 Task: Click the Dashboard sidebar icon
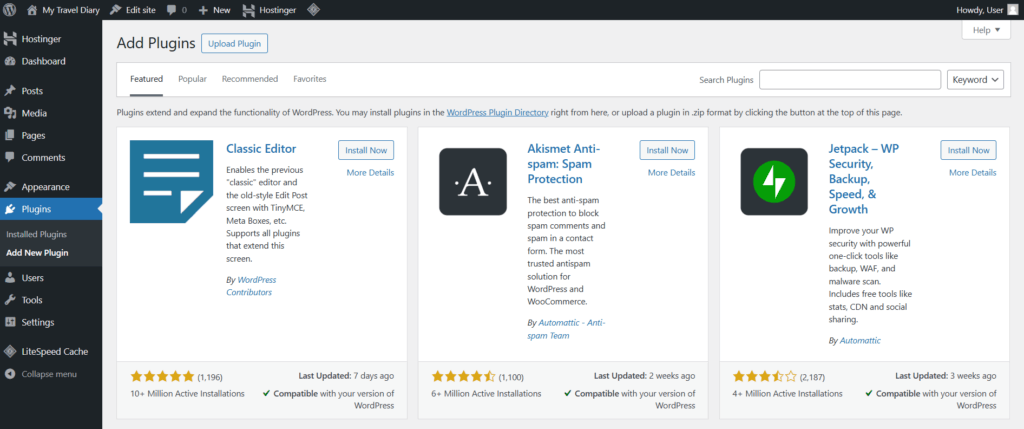(10, 61)
